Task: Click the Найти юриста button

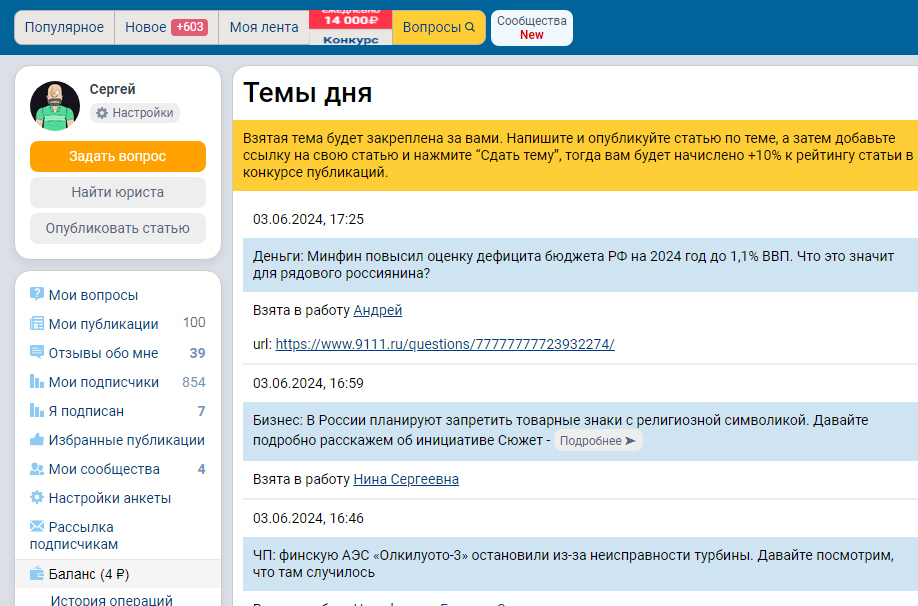Action: (117, 192)
